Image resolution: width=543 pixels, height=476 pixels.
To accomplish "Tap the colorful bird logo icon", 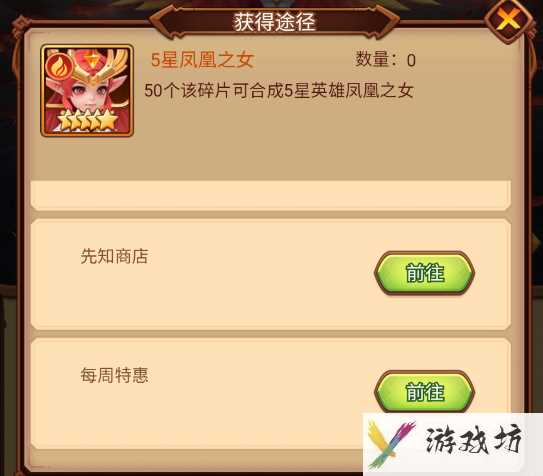I will coord(390,443).
